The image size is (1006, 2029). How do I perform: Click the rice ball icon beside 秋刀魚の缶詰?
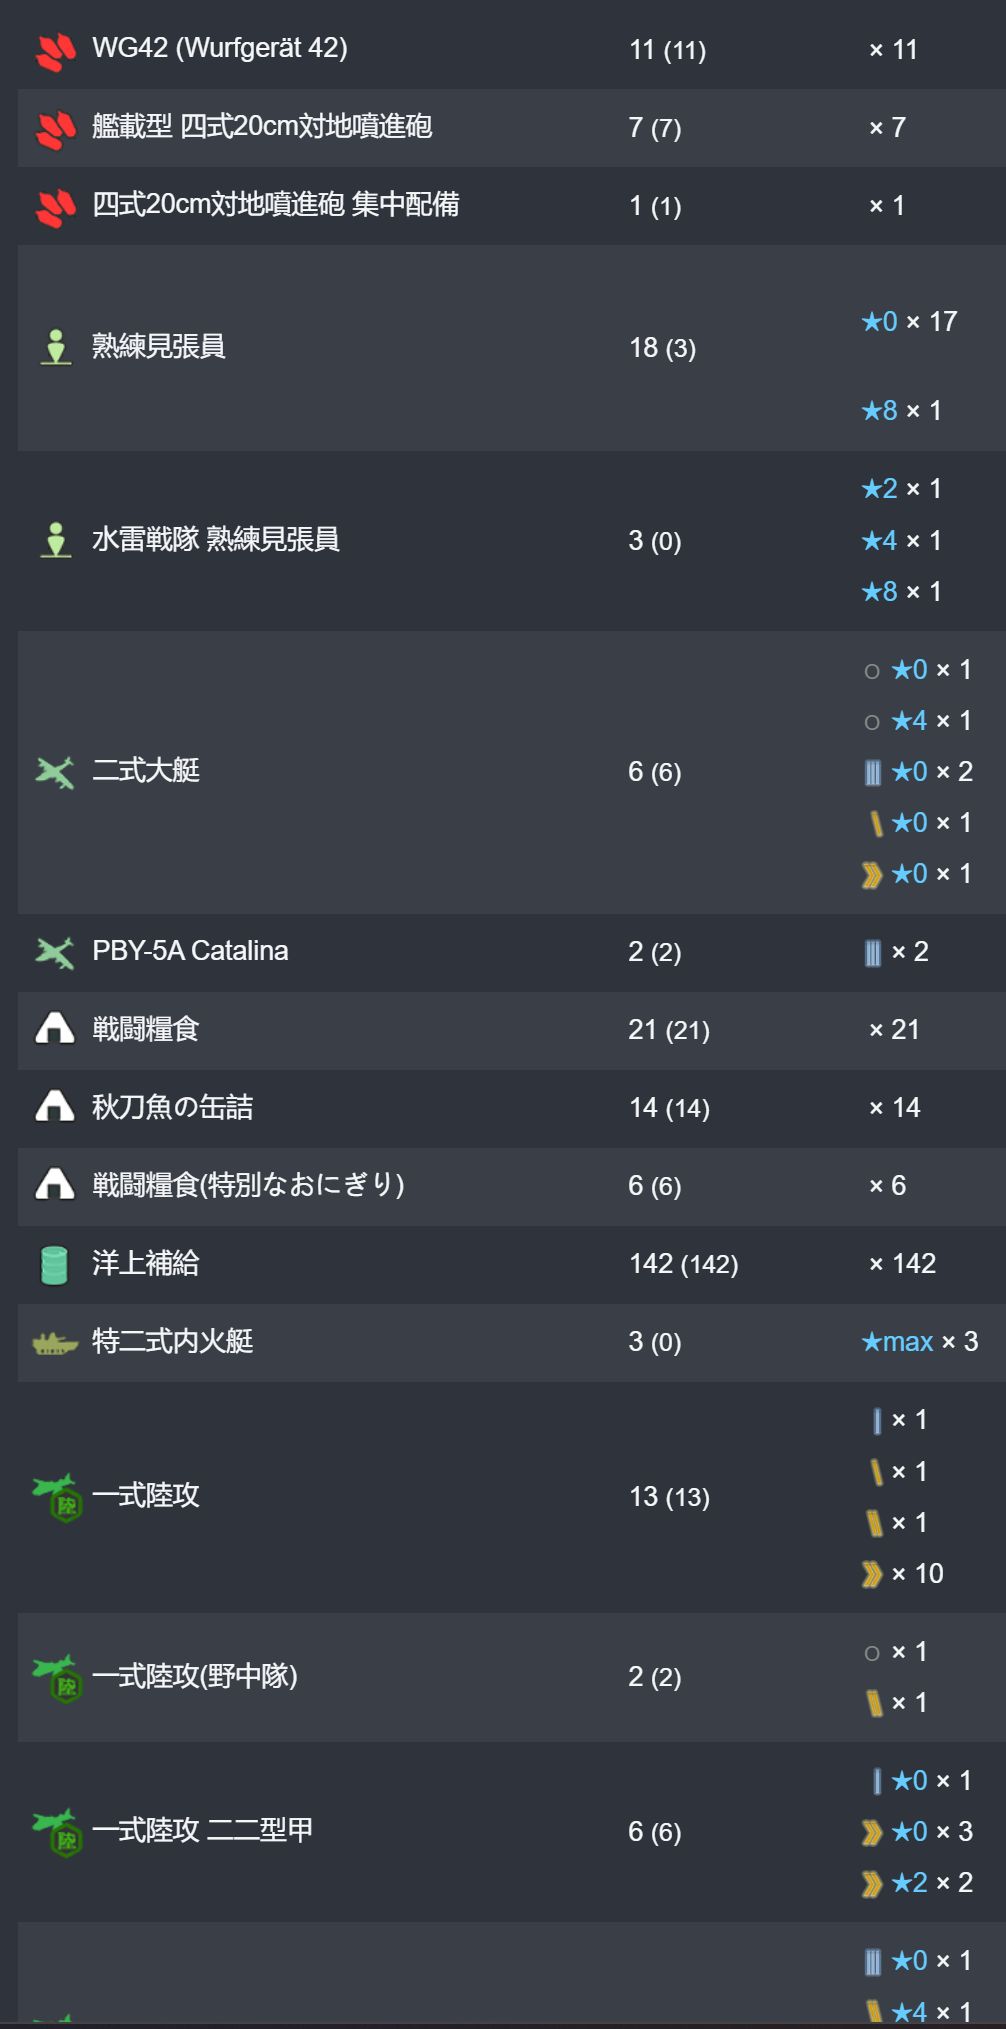point(55,1107)
